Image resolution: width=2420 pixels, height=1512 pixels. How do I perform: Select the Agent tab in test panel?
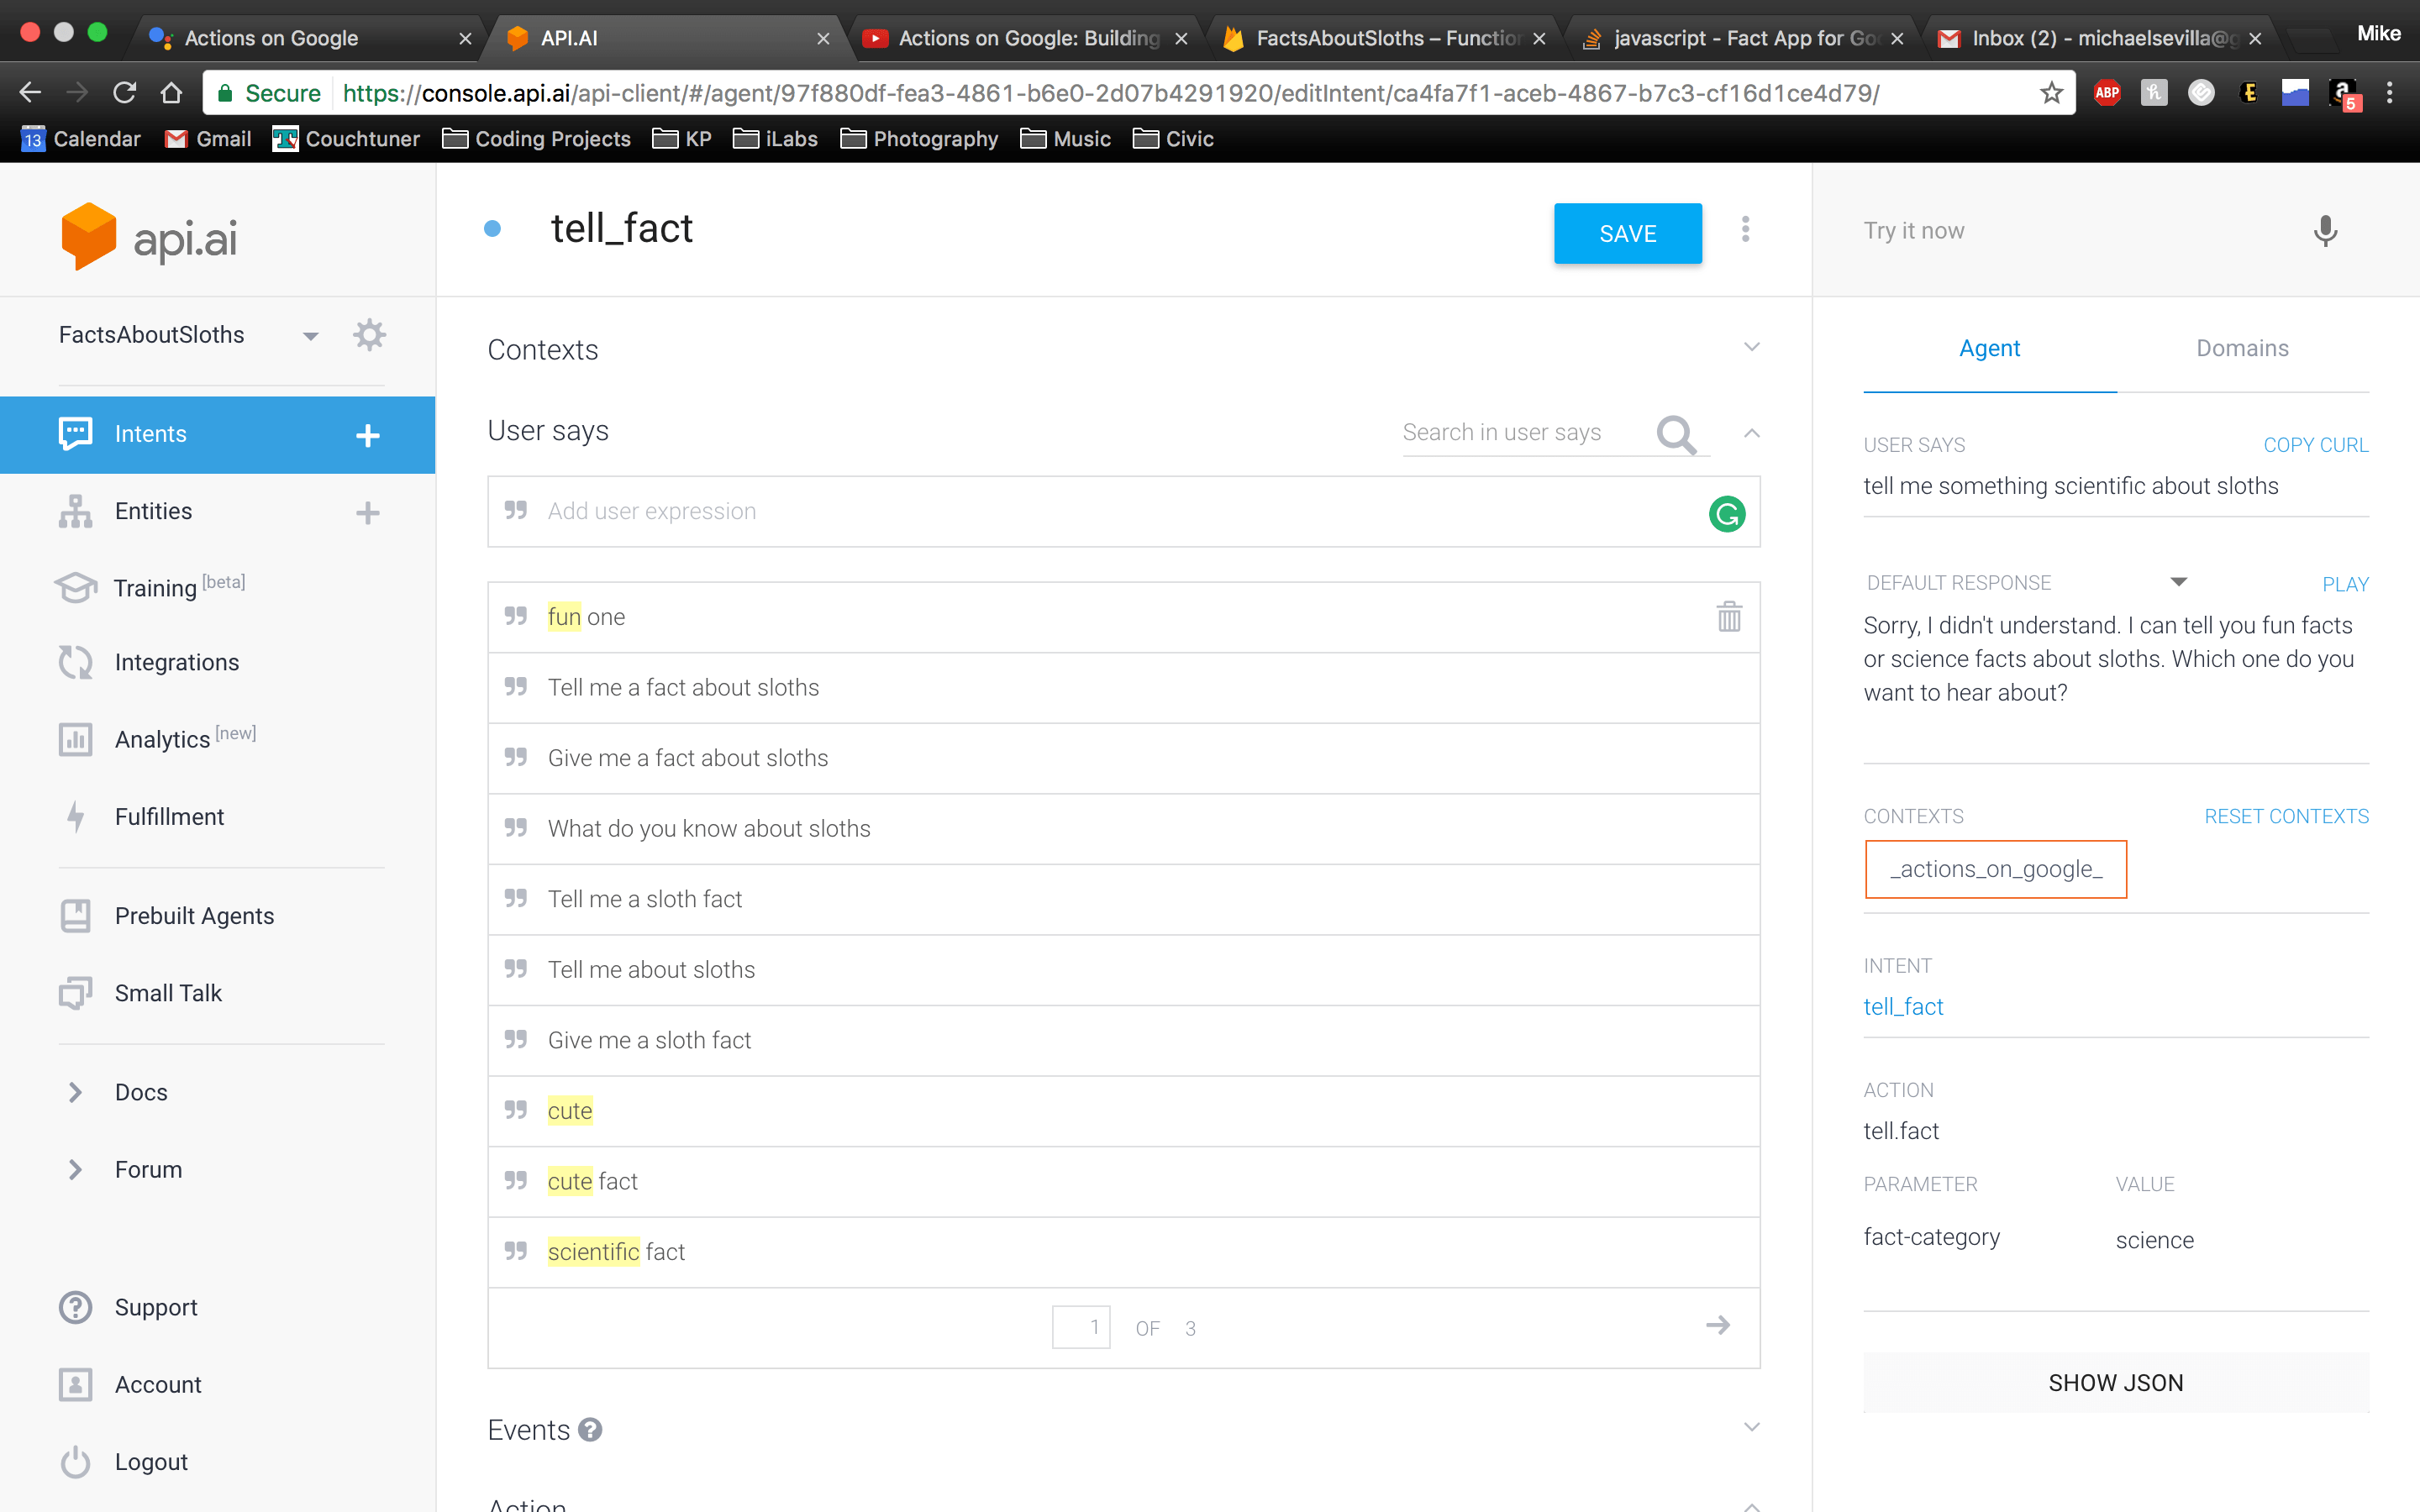click(x=1988, y=349)
